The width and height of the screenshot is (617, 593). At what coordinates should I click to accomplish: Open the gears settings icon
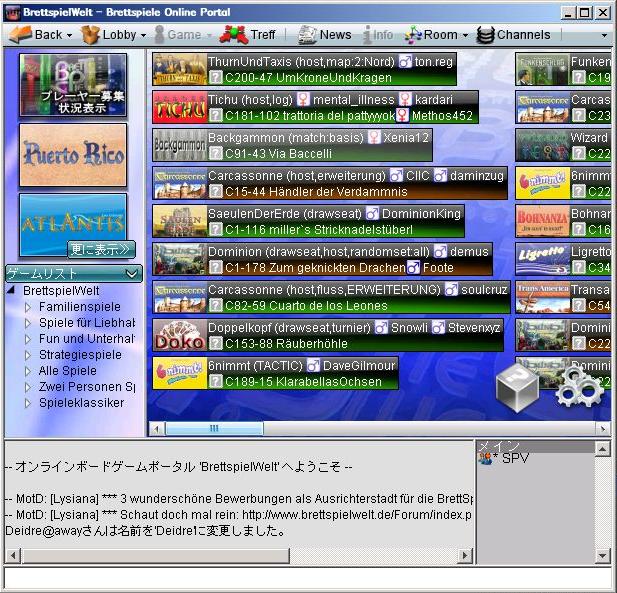pos(580,386)
